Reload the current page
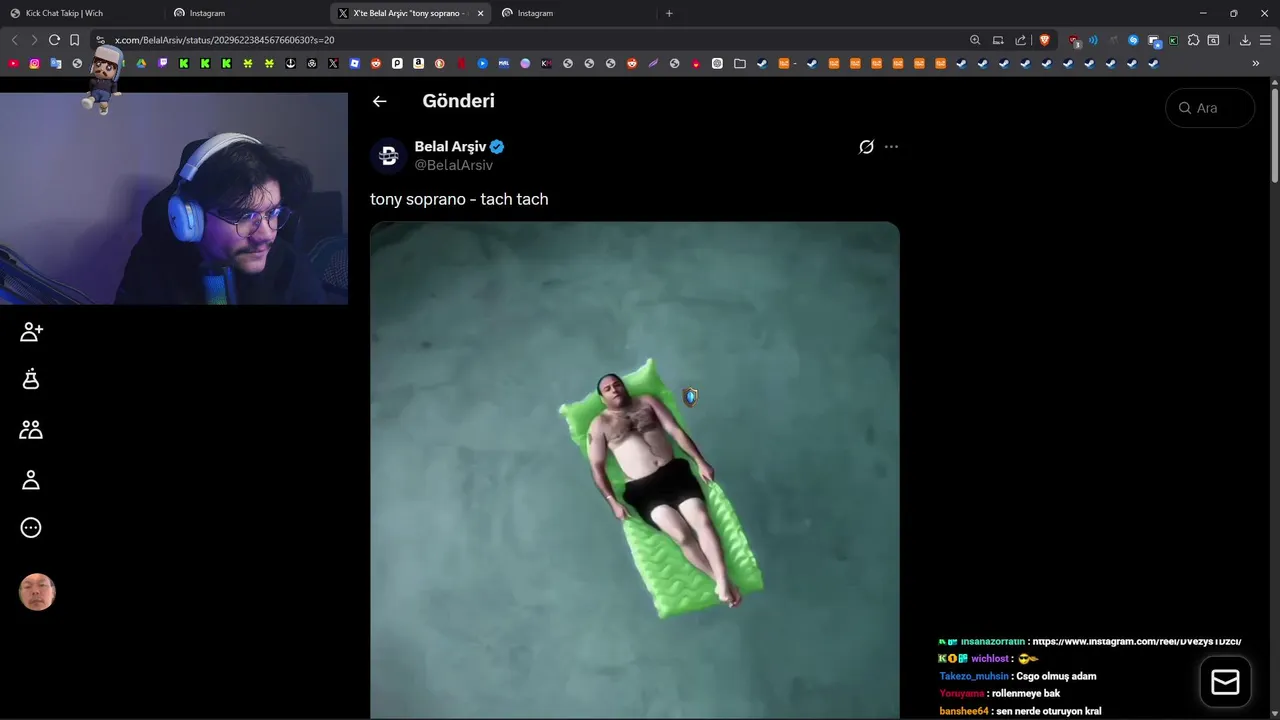The image size is (1280, 720). 54,40
